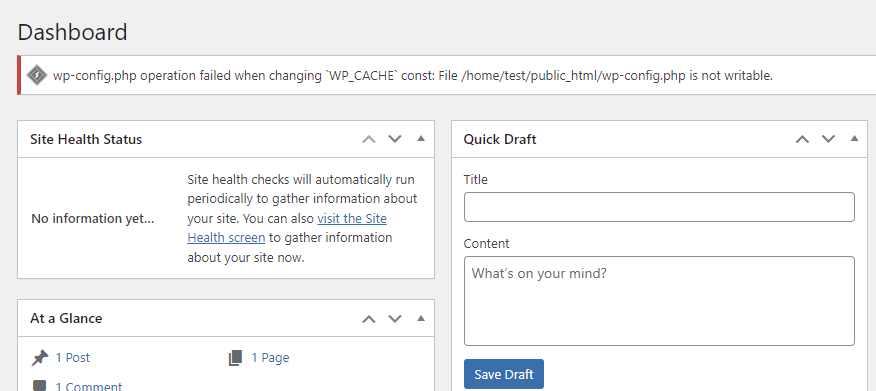Image resolution: width=876 pixels, height=391 pixels.
Task: Click the At a Glance widget title
Action: click(x=66, y=318)
